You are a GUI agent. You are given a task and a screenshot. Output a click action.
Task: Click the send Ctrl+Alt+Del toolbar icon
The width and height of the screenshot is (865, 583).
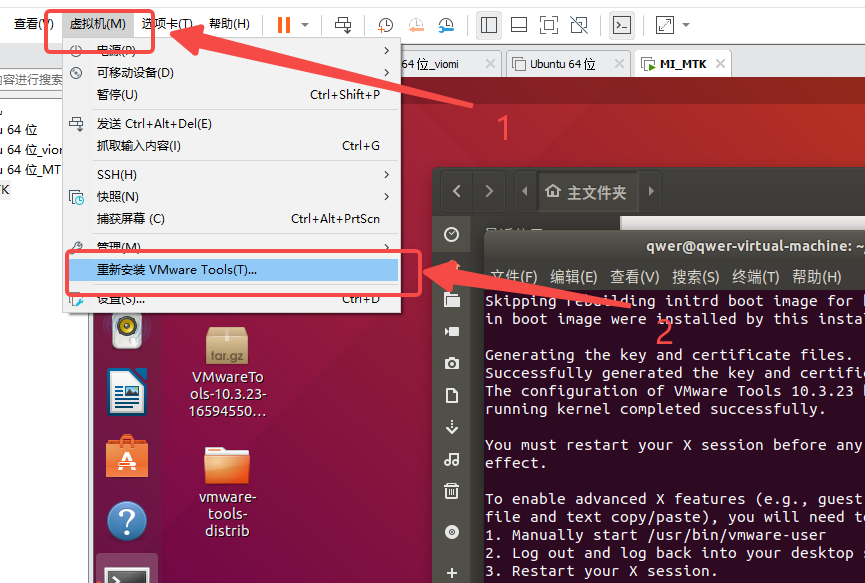pyautogui.click(x=343, y=25)
